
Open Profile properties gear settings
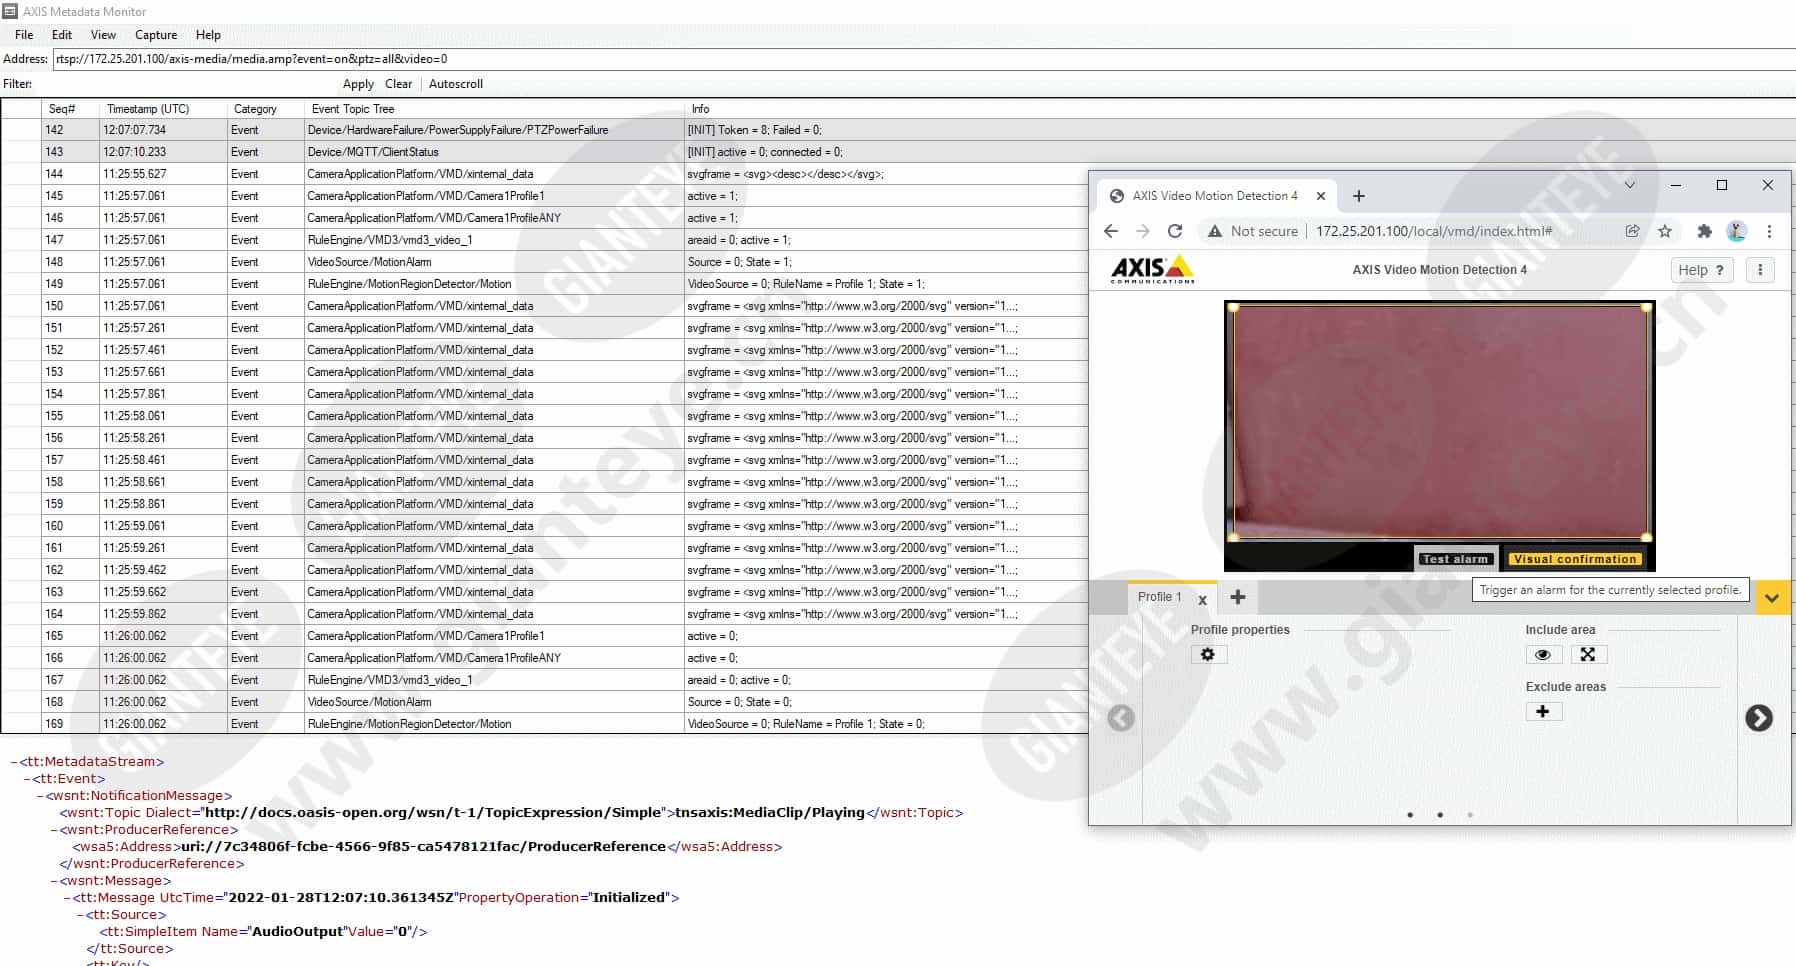pos(1208,654)
